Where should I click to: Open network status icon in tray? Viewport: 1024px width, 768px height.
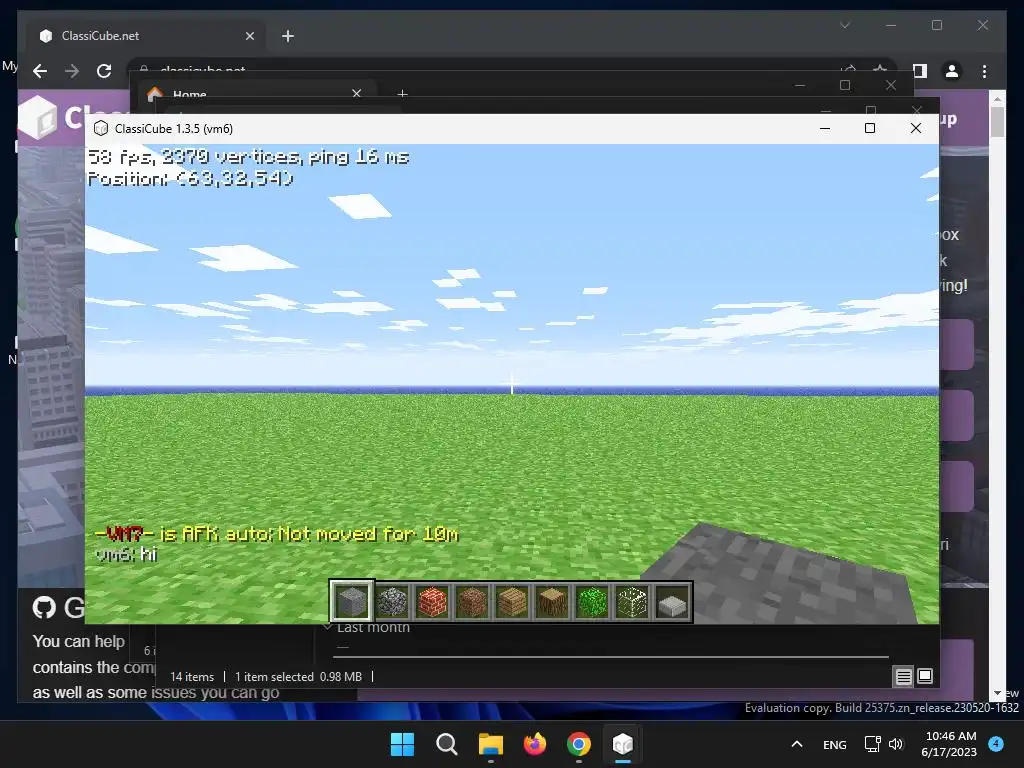872,744
